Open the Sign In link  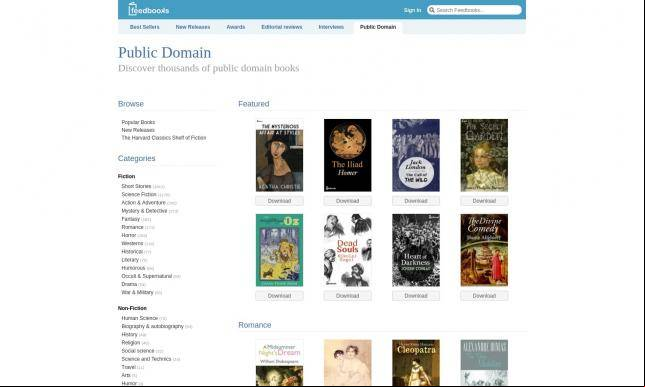click(x=412, y=10)
